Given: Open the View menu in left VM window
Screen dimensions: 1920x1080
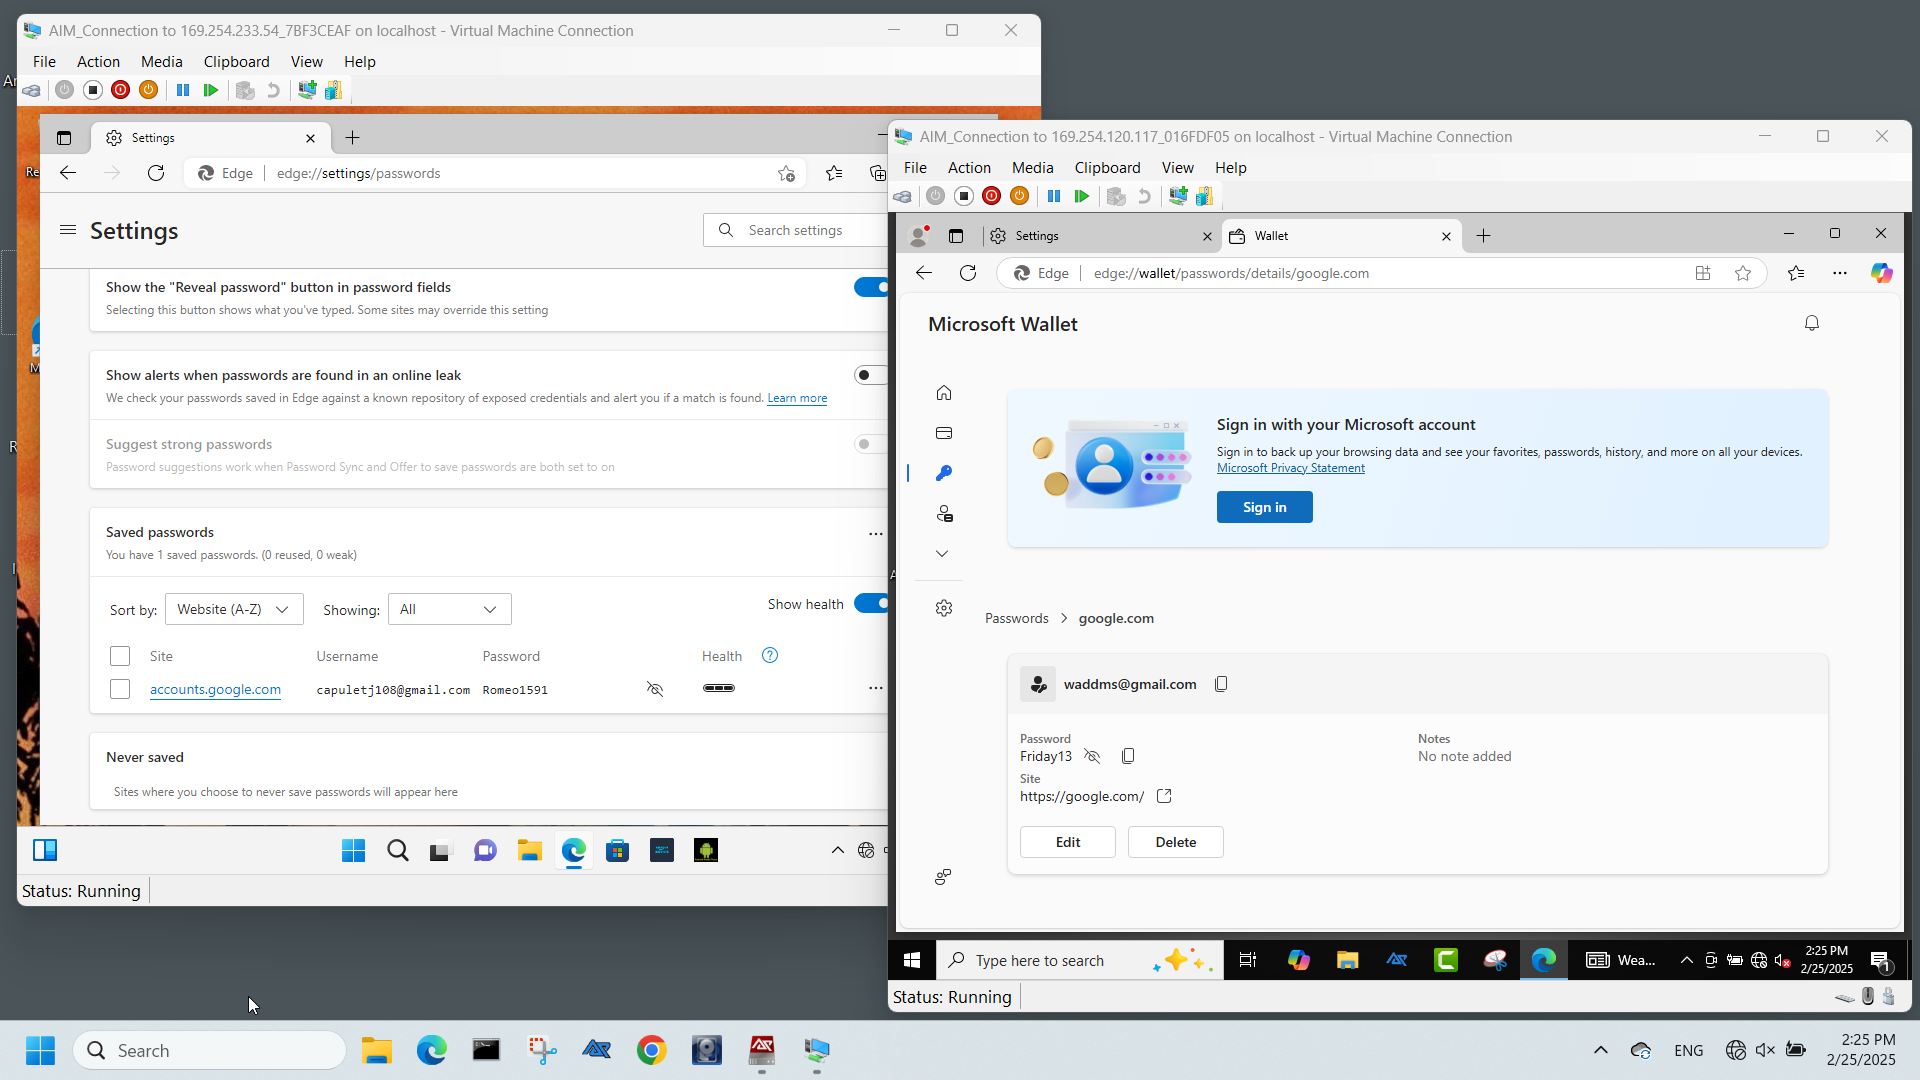Looking at the screenshot, I should tap(306, 62).
